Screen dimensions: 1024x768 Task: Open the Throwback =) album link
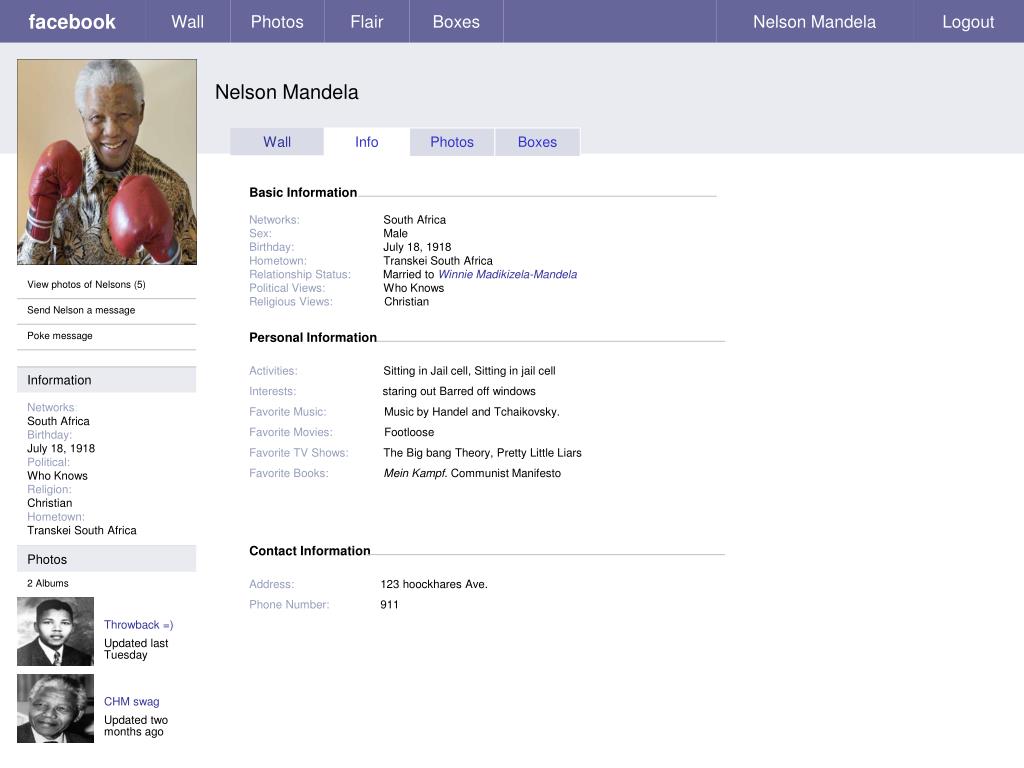point(138,625)
